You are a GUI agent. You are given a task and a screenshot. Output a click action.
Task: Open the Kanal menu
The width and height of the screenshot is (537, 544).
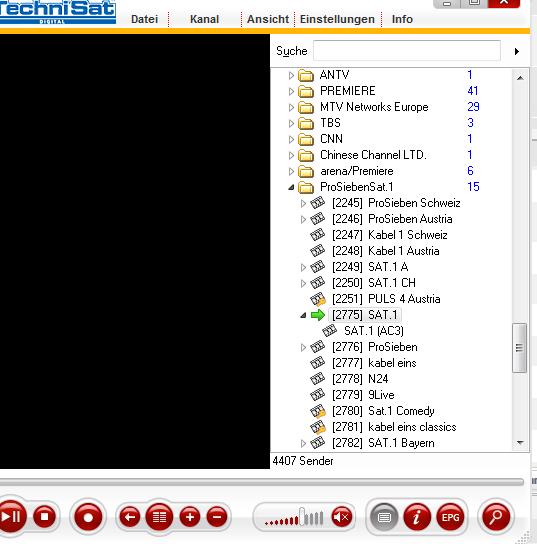coord(204,19)
